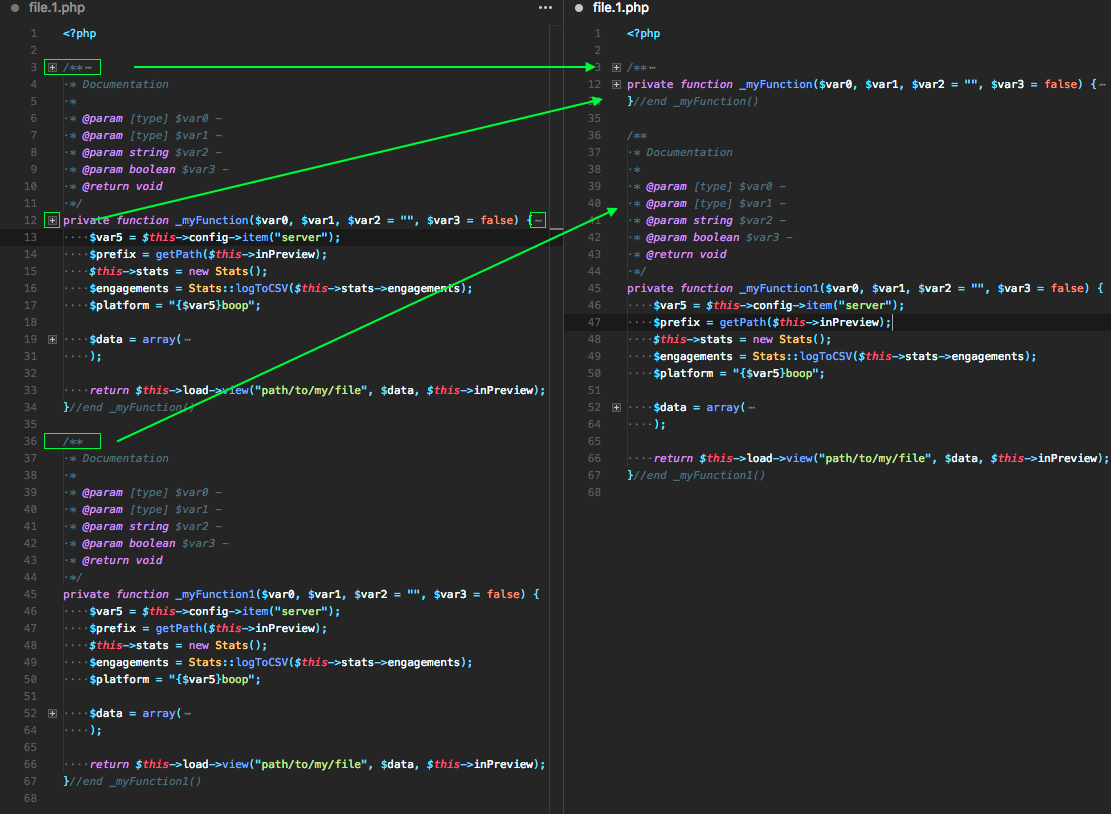This screenshot has height=814, width=1111.
Task: Click '@return void' on line 10, left pane
Action: click(x=122, y=186)
